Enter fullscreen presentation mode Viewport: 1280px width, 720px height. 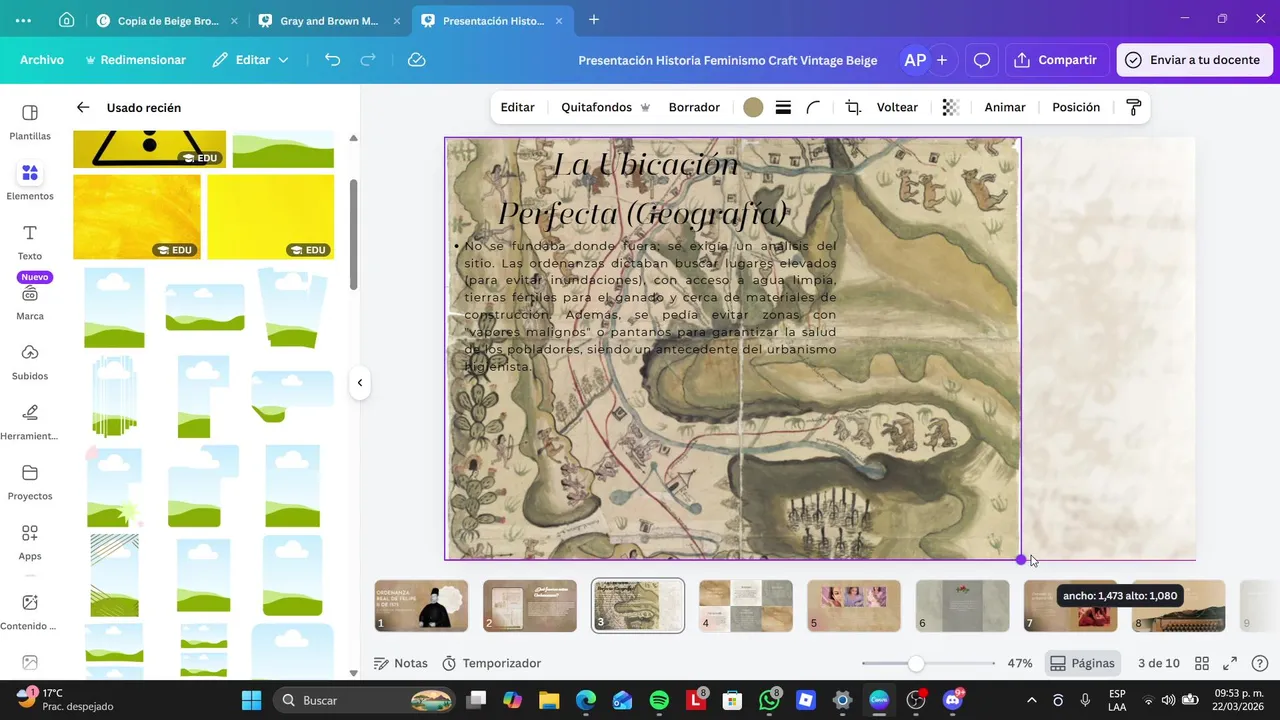pos(1231,663)
